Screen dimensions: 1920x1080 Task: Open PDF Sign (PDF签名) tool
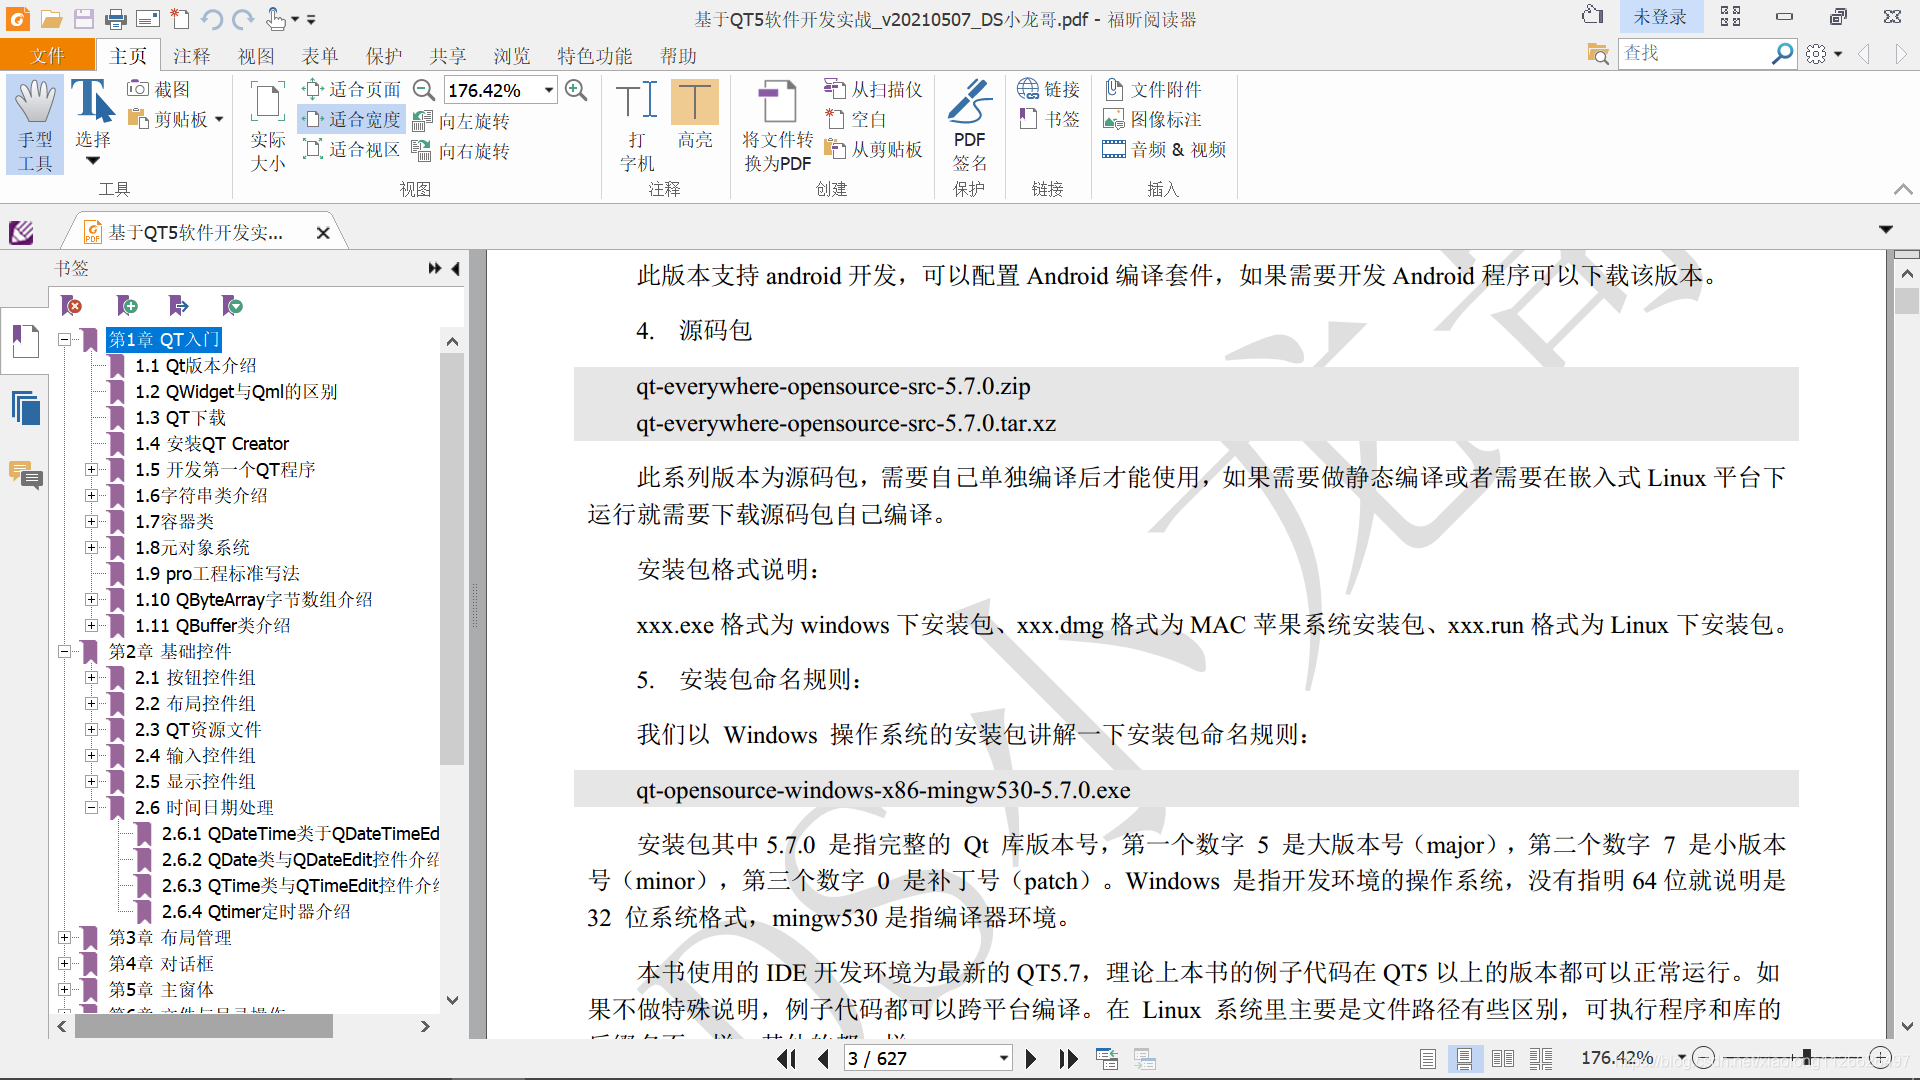pos(969,124)
